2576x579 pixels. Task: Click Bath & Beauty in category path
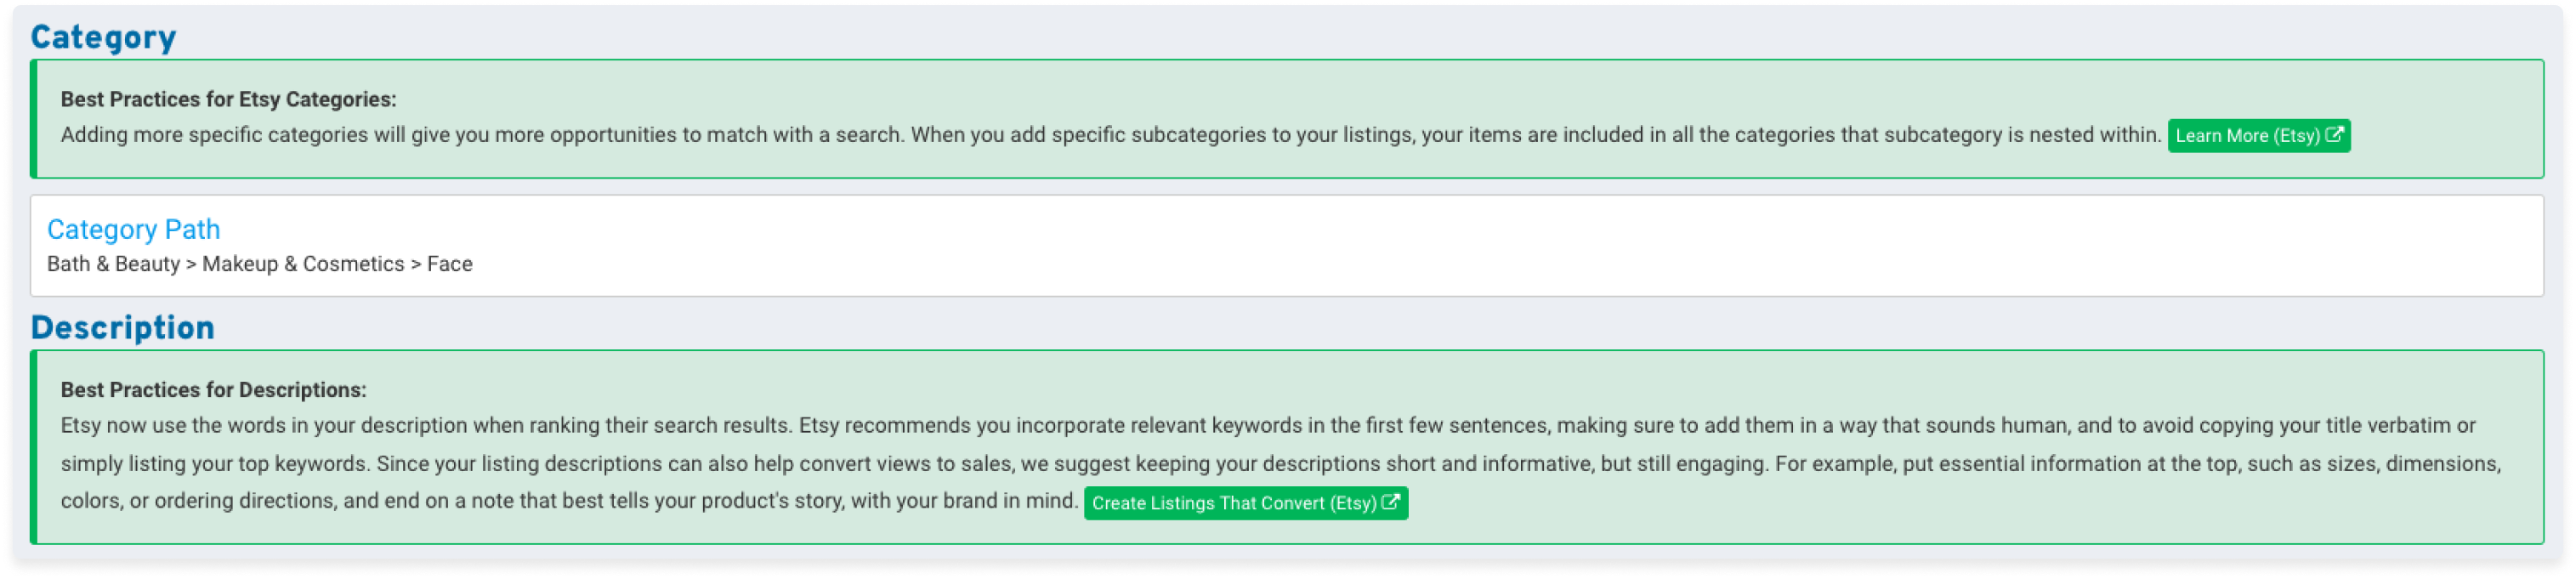[113, 264]
